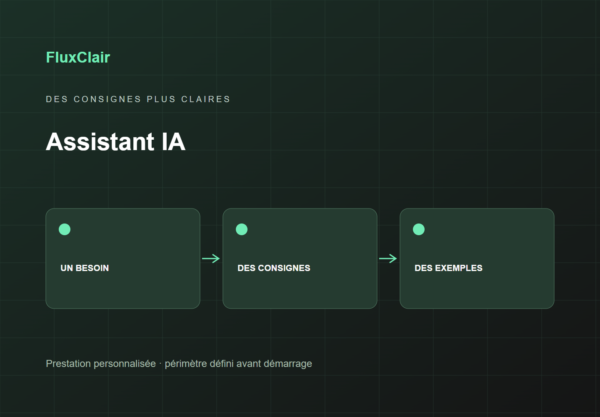Open the 'DES EXEMPLES' card
The image size is (600, 417).
477,258
